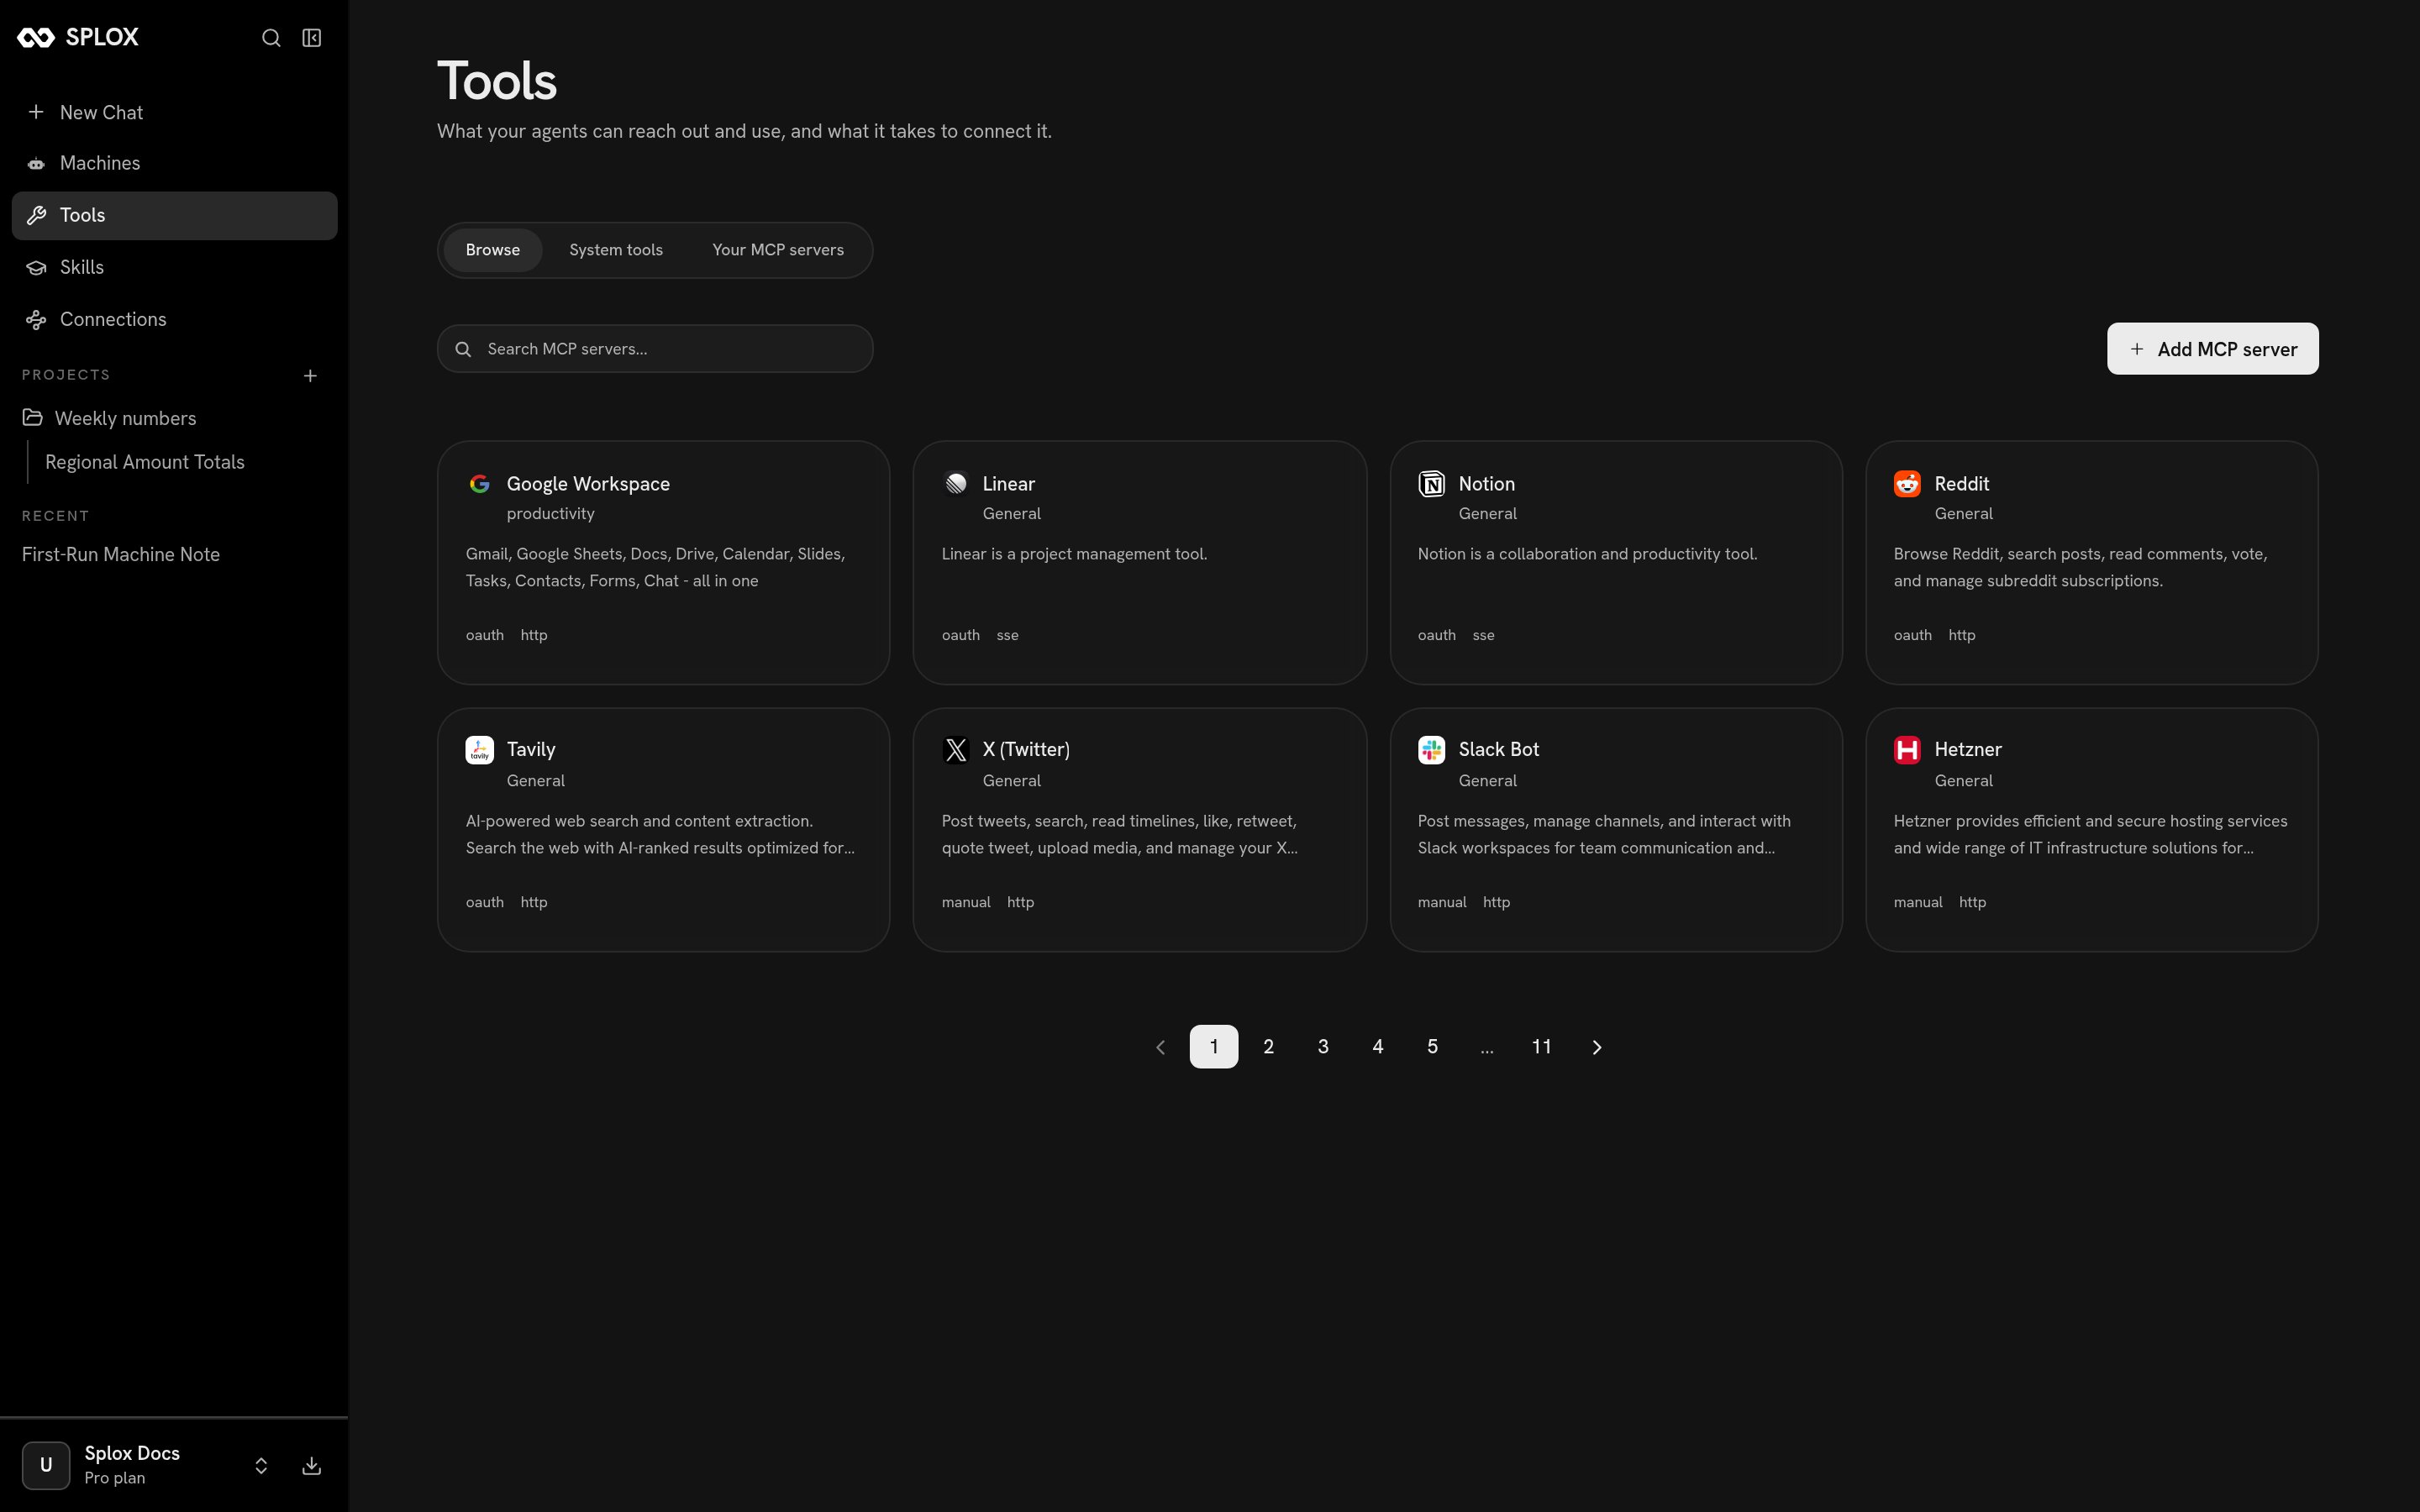Collapse the sidebar with the panel icon
Viewport: 2420px width, 1512px height.
[x=312, y=38]
